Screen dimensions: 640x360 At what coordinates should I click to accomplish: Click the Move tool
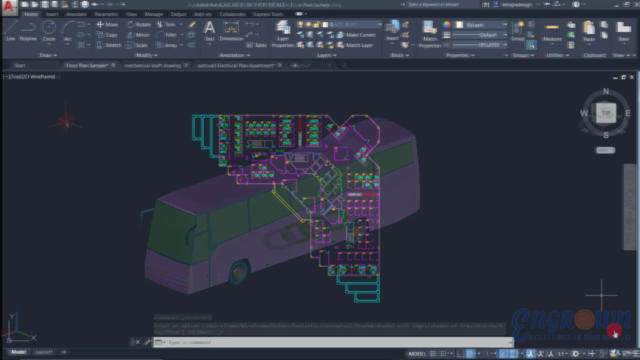[x=107, y=24]
